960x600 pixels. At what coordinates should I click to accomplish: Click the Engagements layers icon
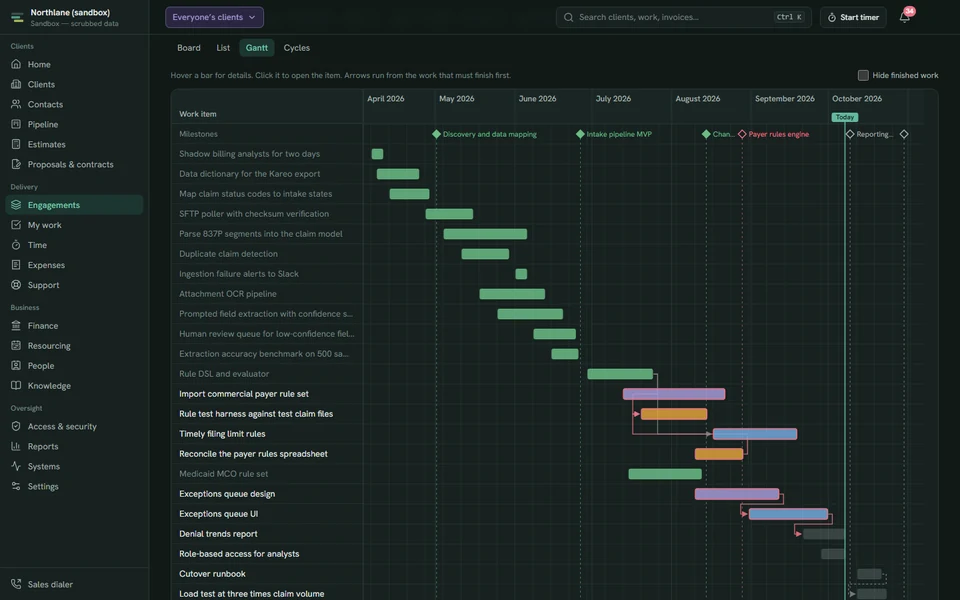pyautogui.click(x=16, y=205)
